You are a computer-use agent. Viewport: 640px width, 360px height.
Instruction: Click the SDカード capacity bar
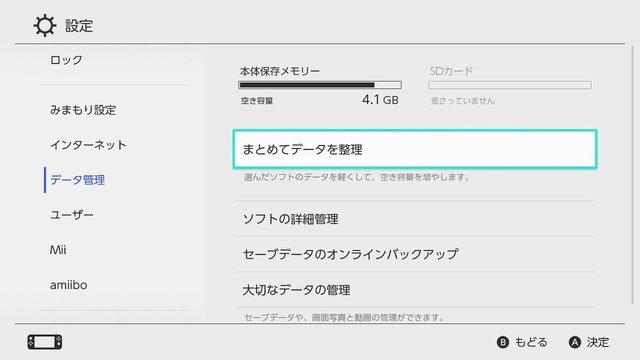[x=510, y=85]
